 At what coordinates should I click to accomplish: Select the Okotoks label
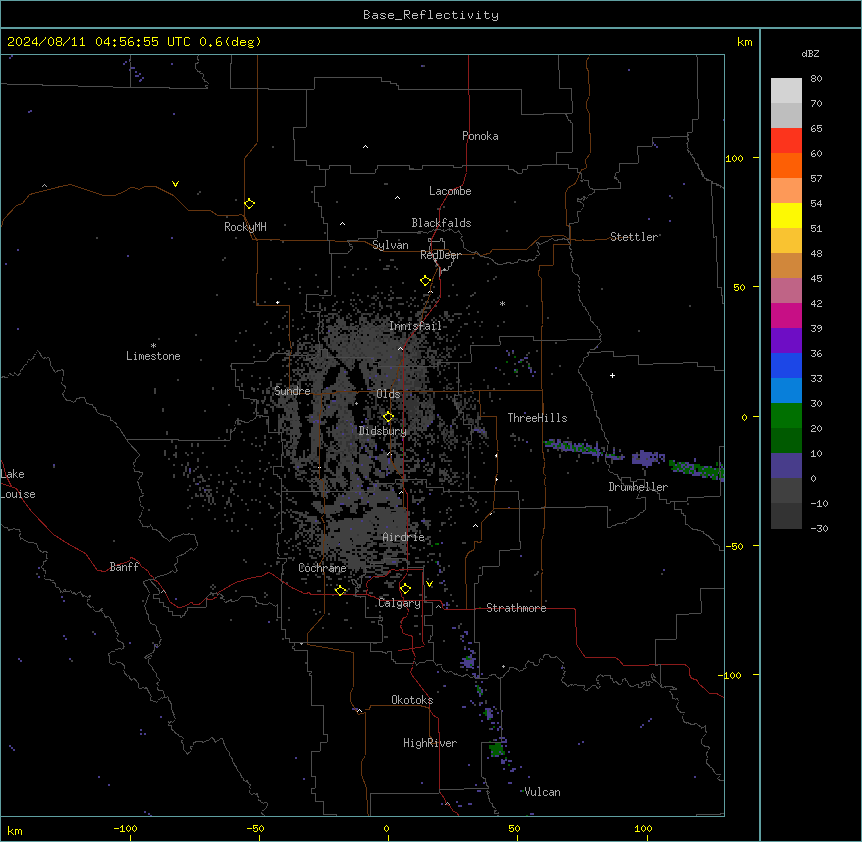coord(412,700)
